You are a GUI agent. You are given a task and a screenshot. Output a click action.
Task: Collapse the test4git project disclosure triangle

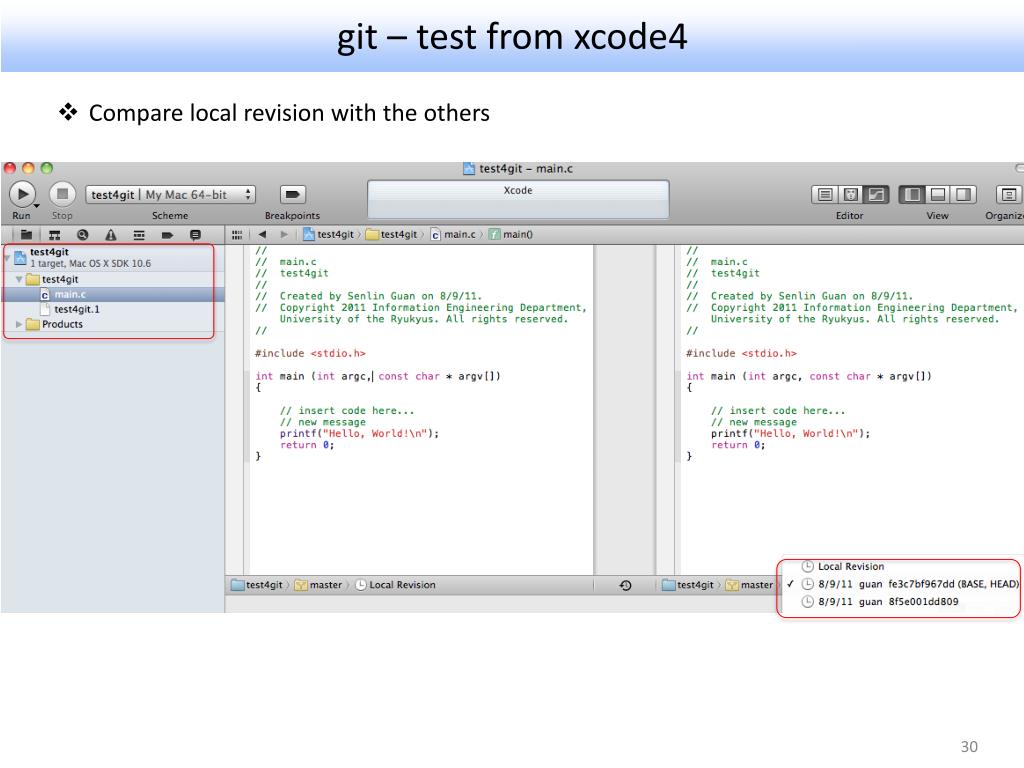tap(8, 258)
